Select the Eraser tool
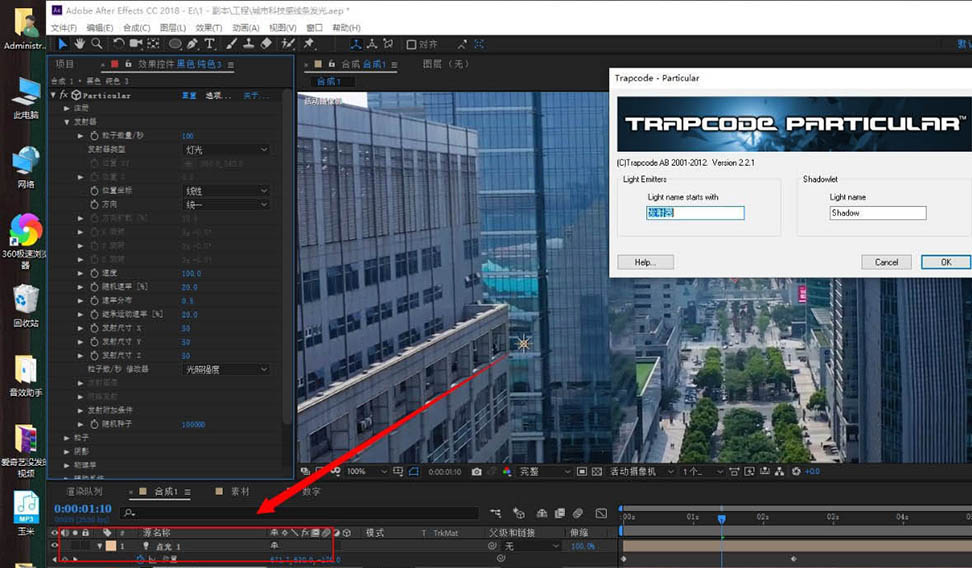972x568 pixels. (266, 44)
